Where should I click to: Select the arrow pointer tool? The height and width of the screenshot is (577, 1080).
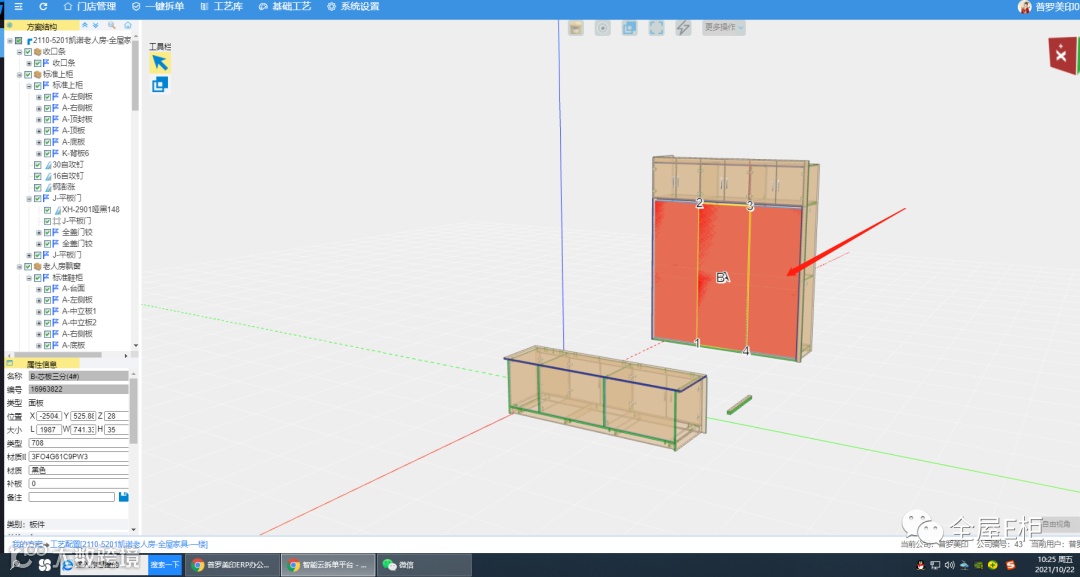pyautogui.click(x=160, y=63)
